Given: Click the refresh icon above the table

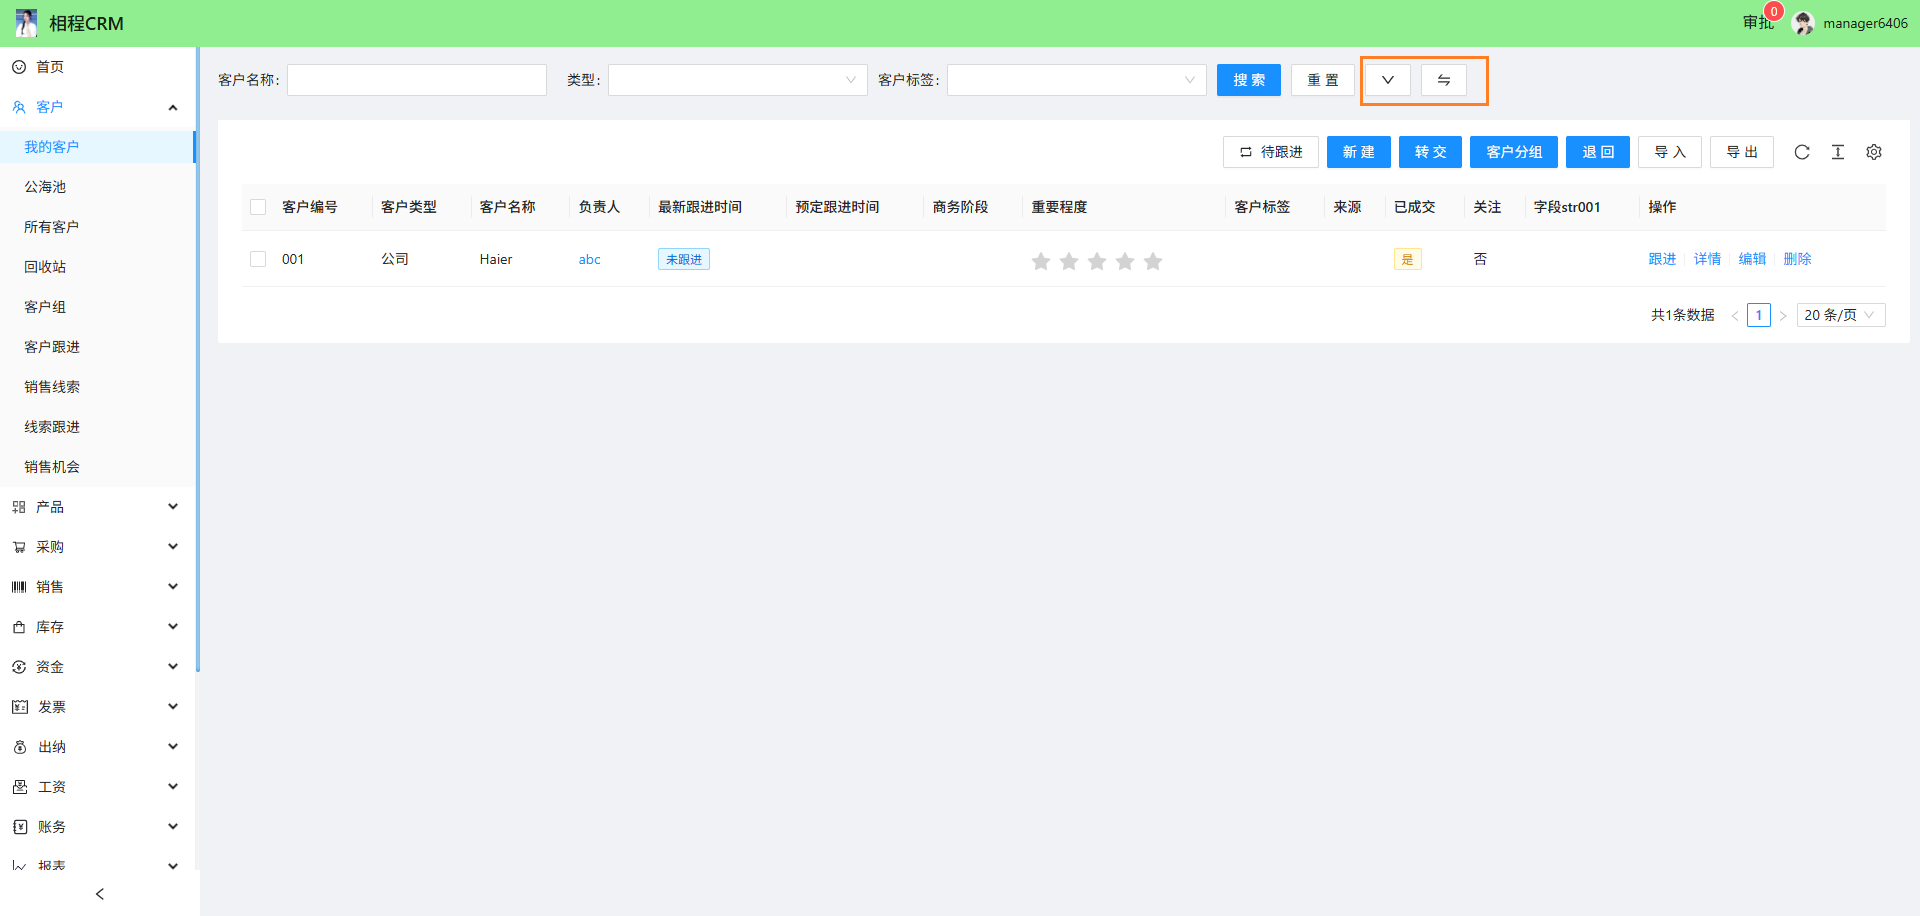Looking at the screenshot, I should (x=1802, y=152).
